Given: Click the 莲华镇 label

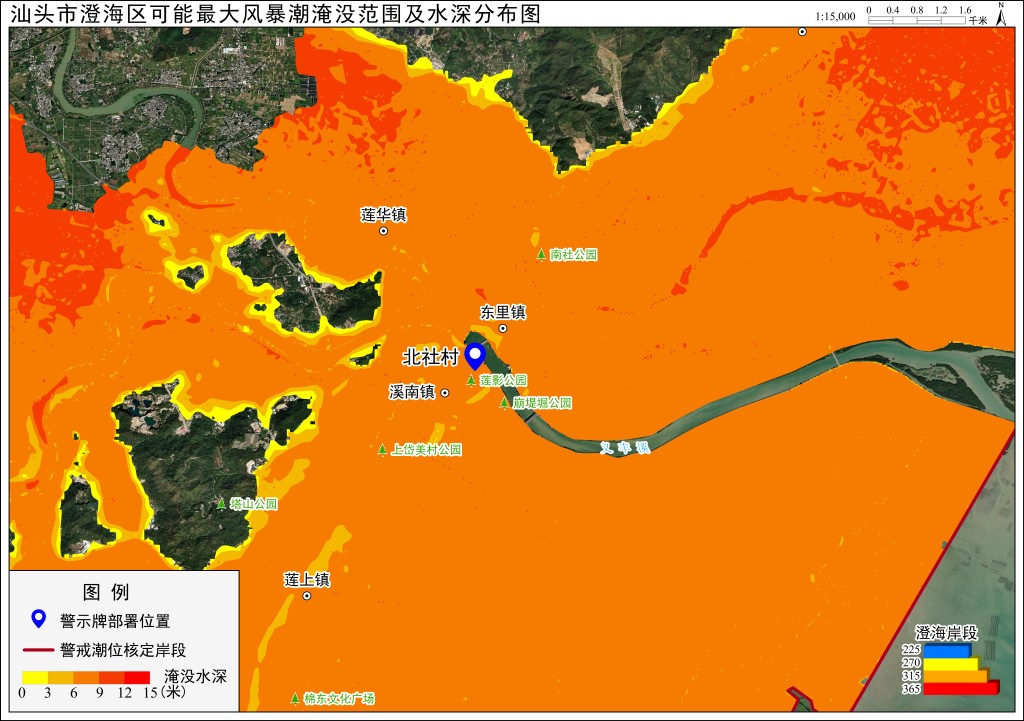Looking at the screenshot, I should point(383,215).
